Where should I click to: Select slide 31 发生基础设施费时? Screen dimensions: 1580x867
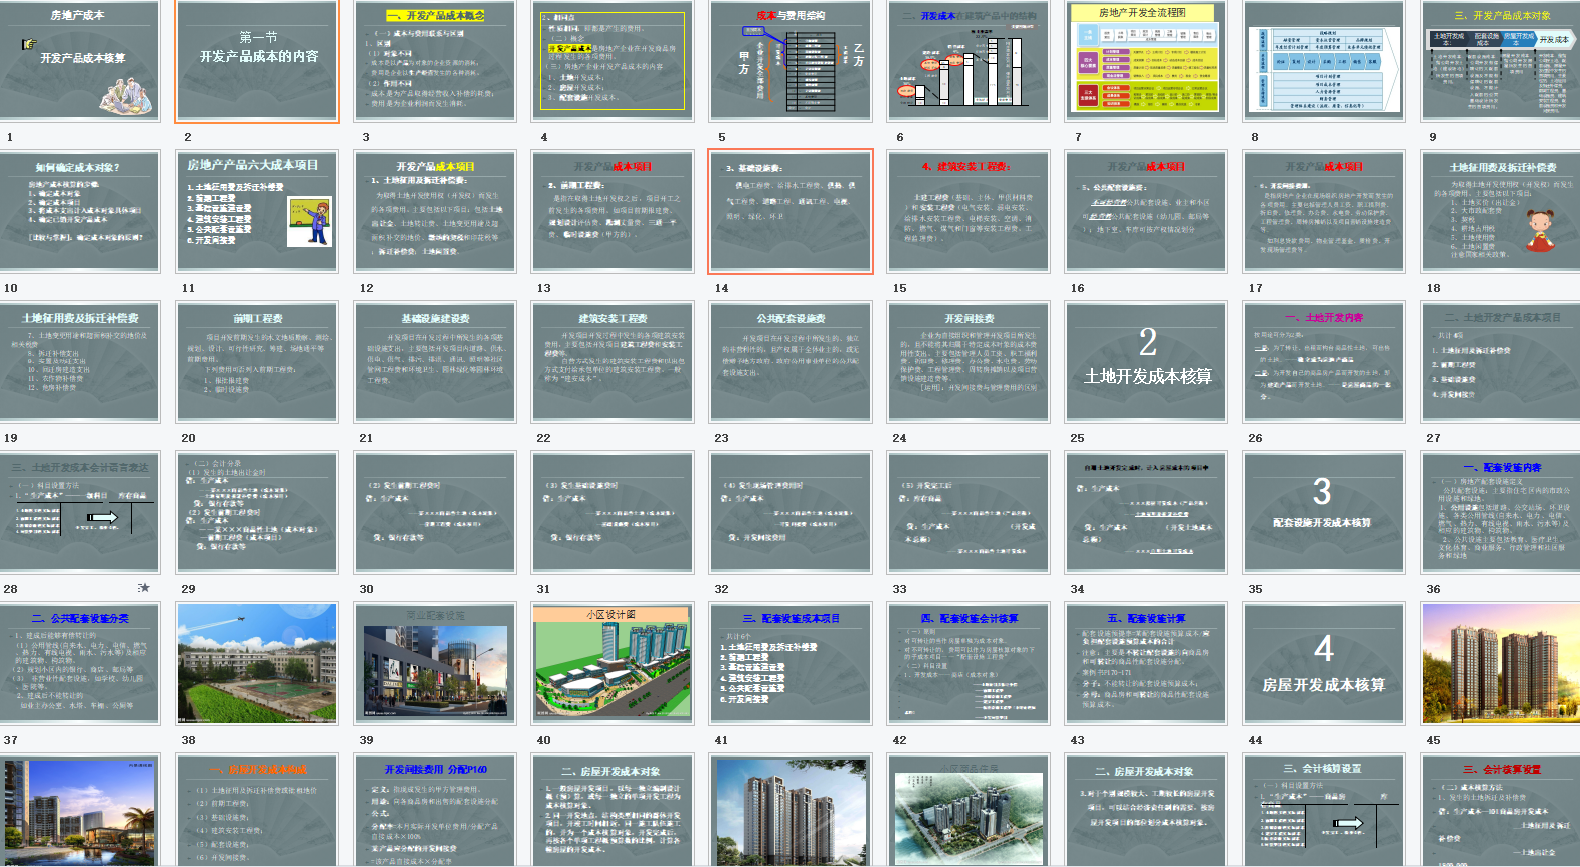click(x=613, y=512)
